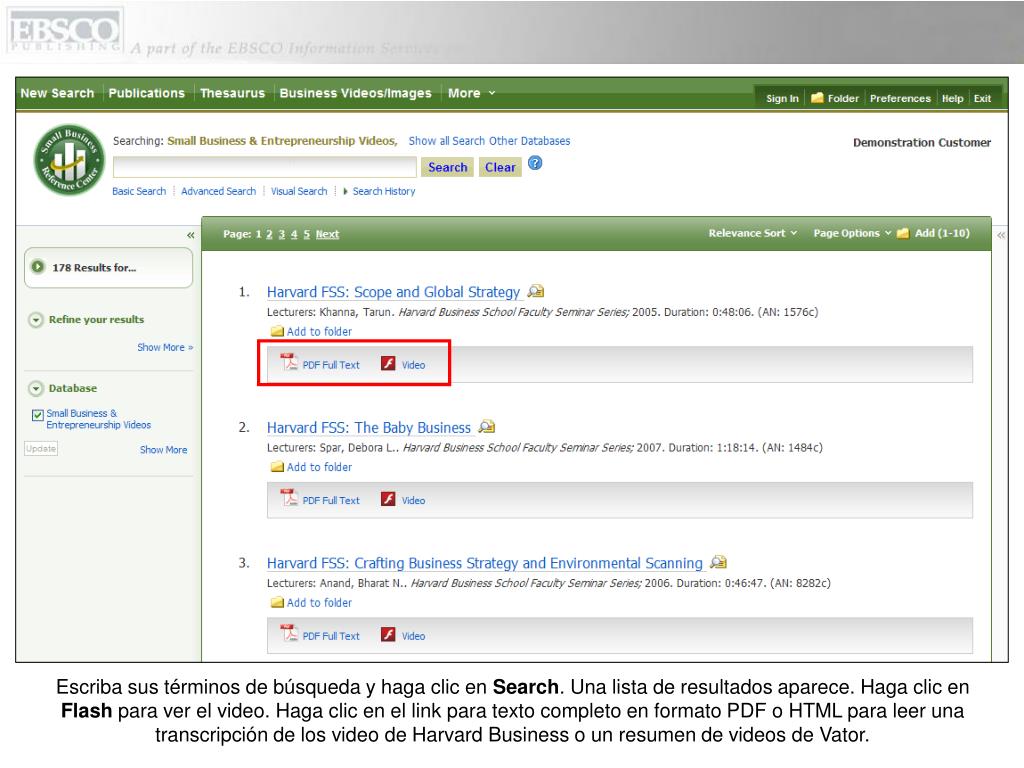The width and height of the screenshot is (1024, 768).
Task: Show More under Refine your results
Action: pyautogui.click(x=165, y=347)
